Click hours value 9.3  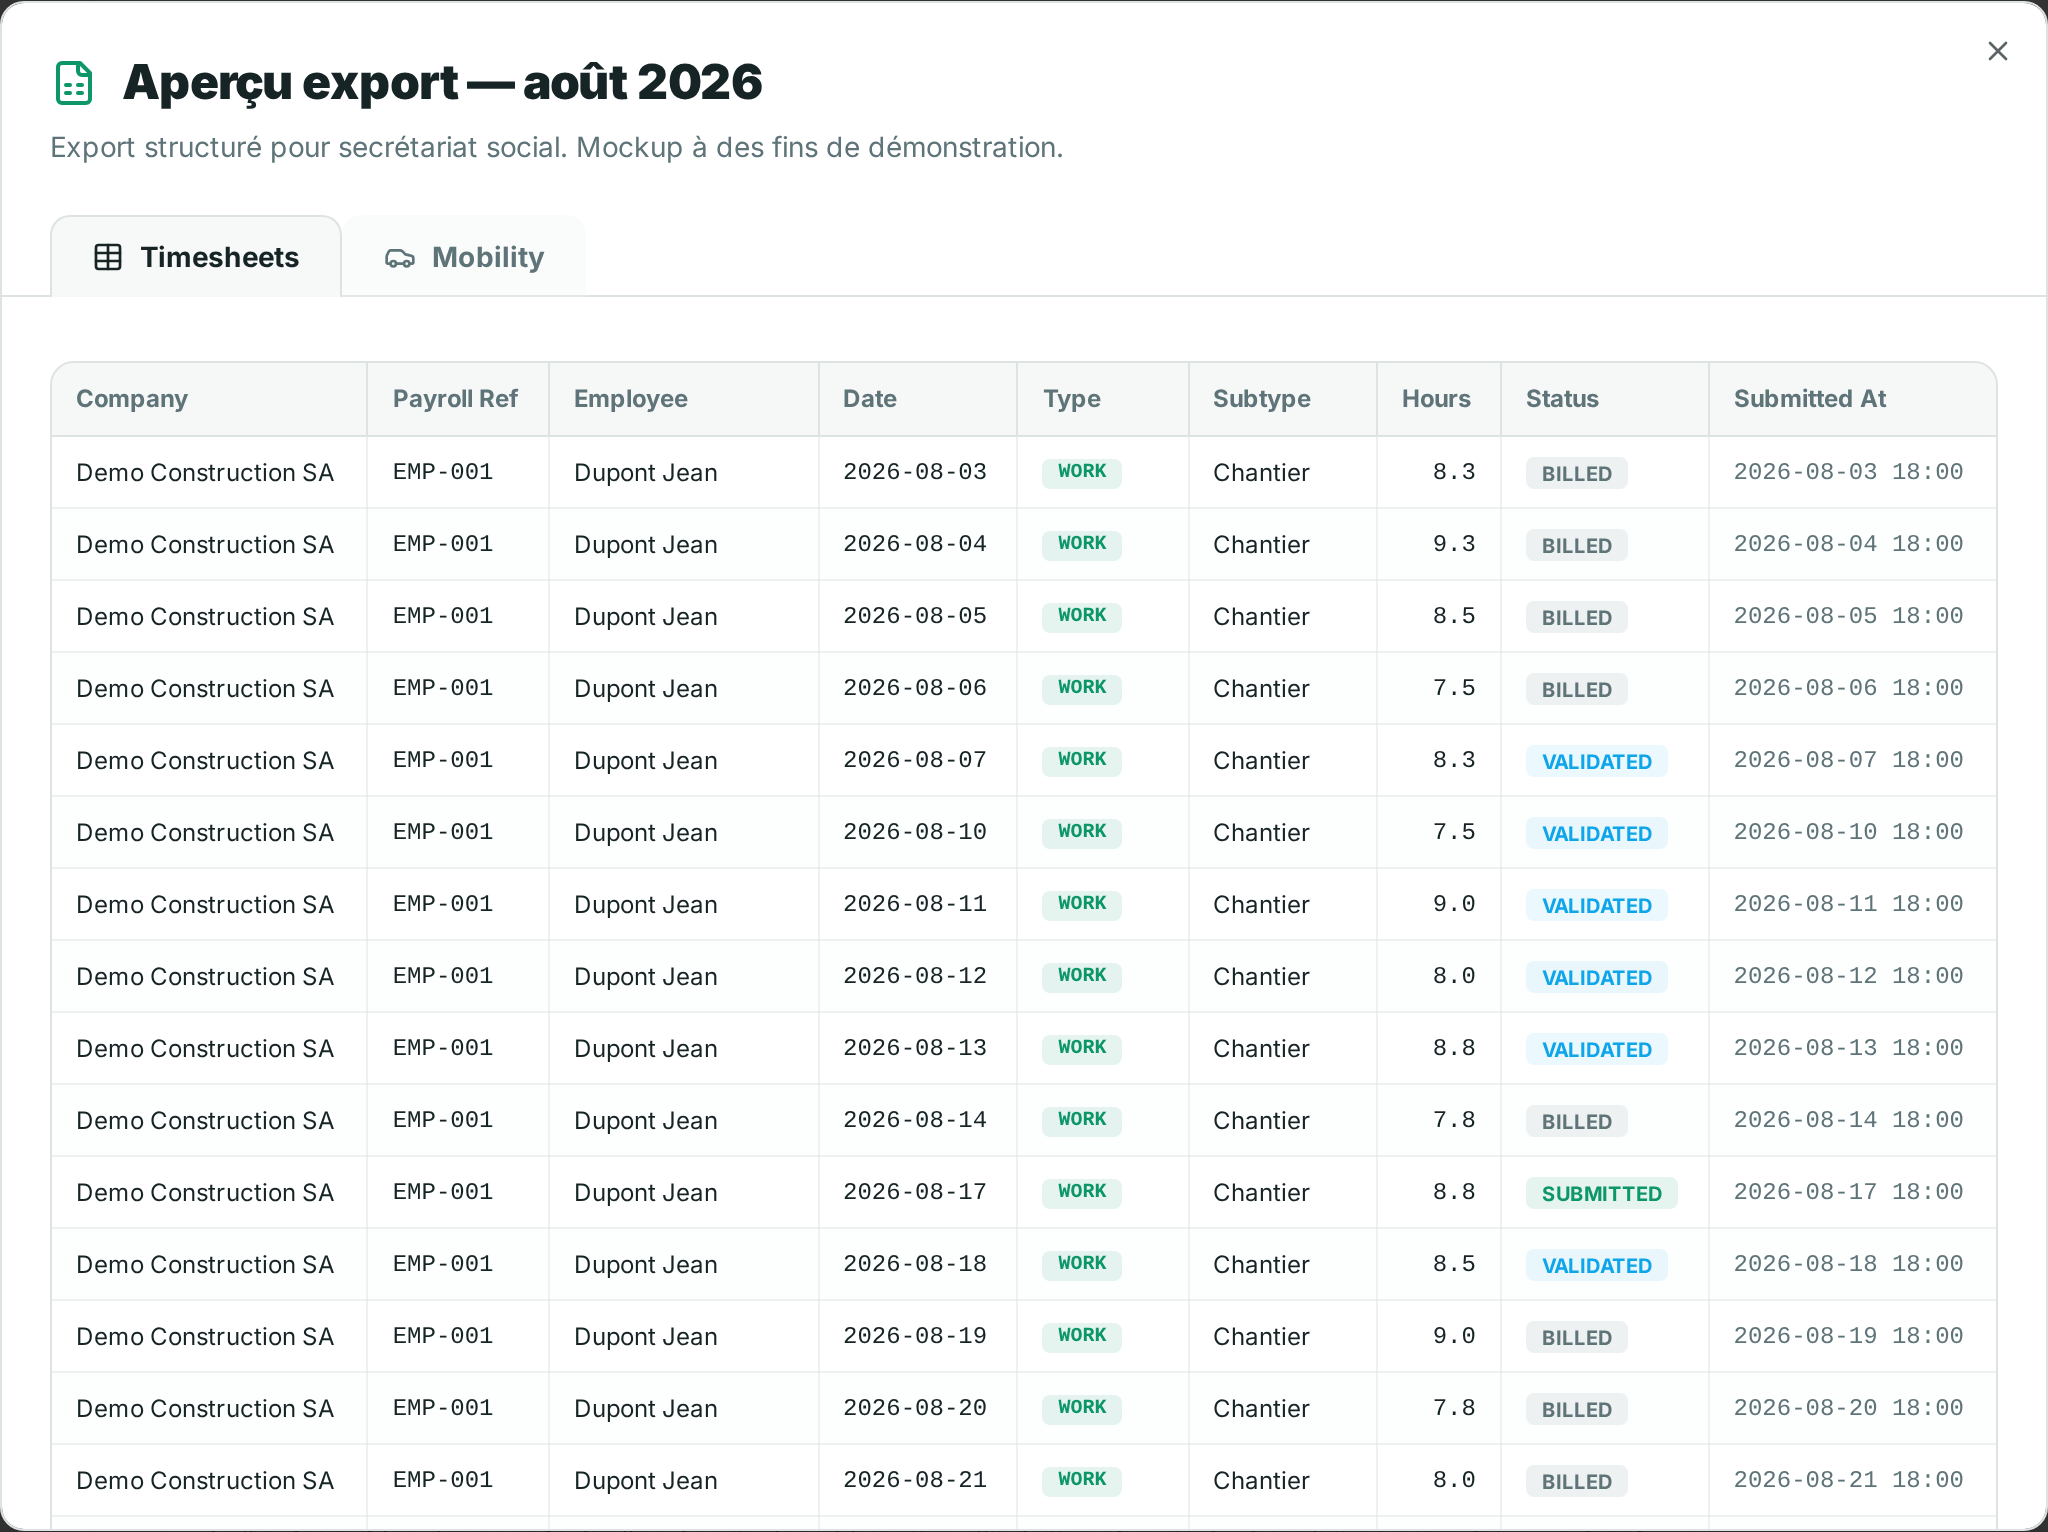(x=1454, y=544)
